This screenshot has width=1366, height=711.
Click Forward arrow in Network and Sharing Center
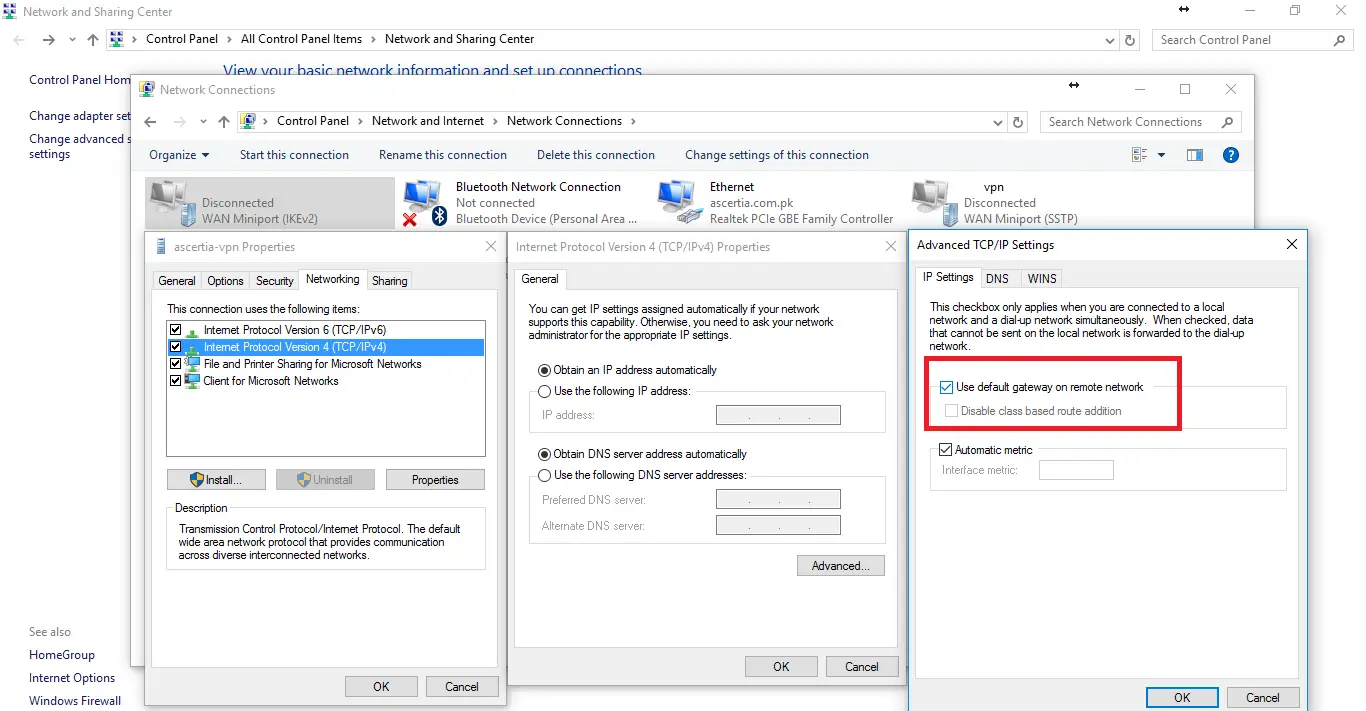[48, 40]
